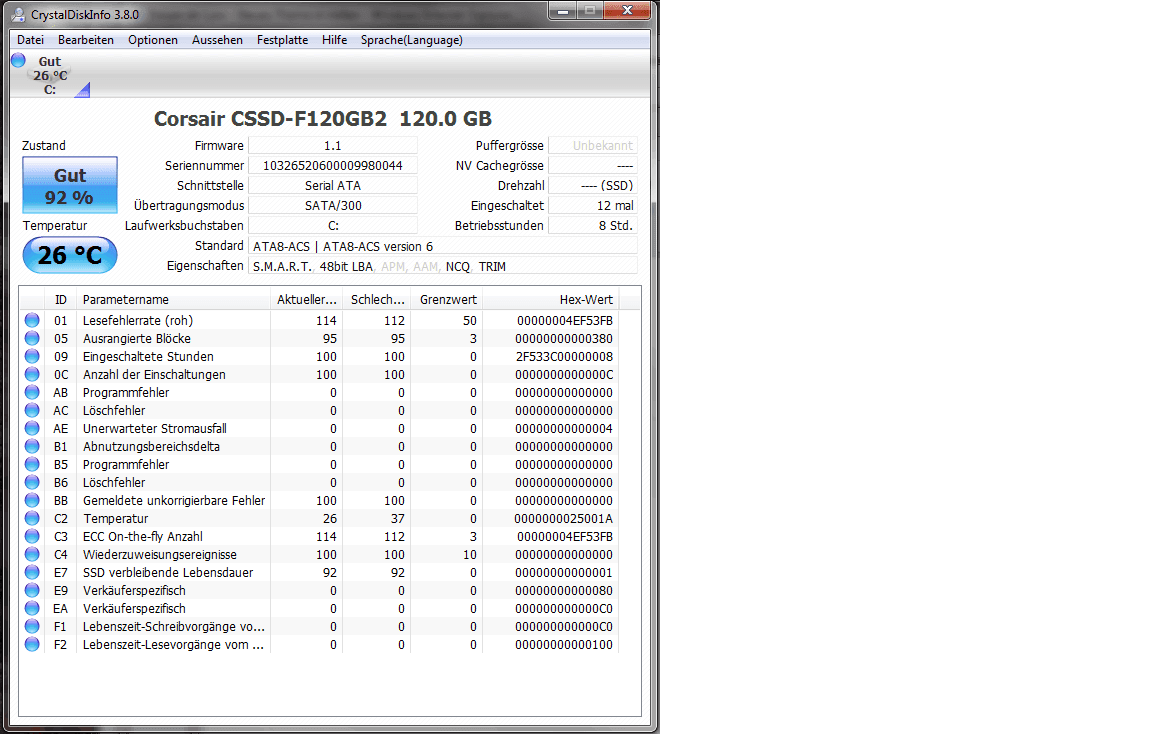Click the status orb for row B6 Löschfehler
This screenshot has width=1152, height=734.
[32, 482]
